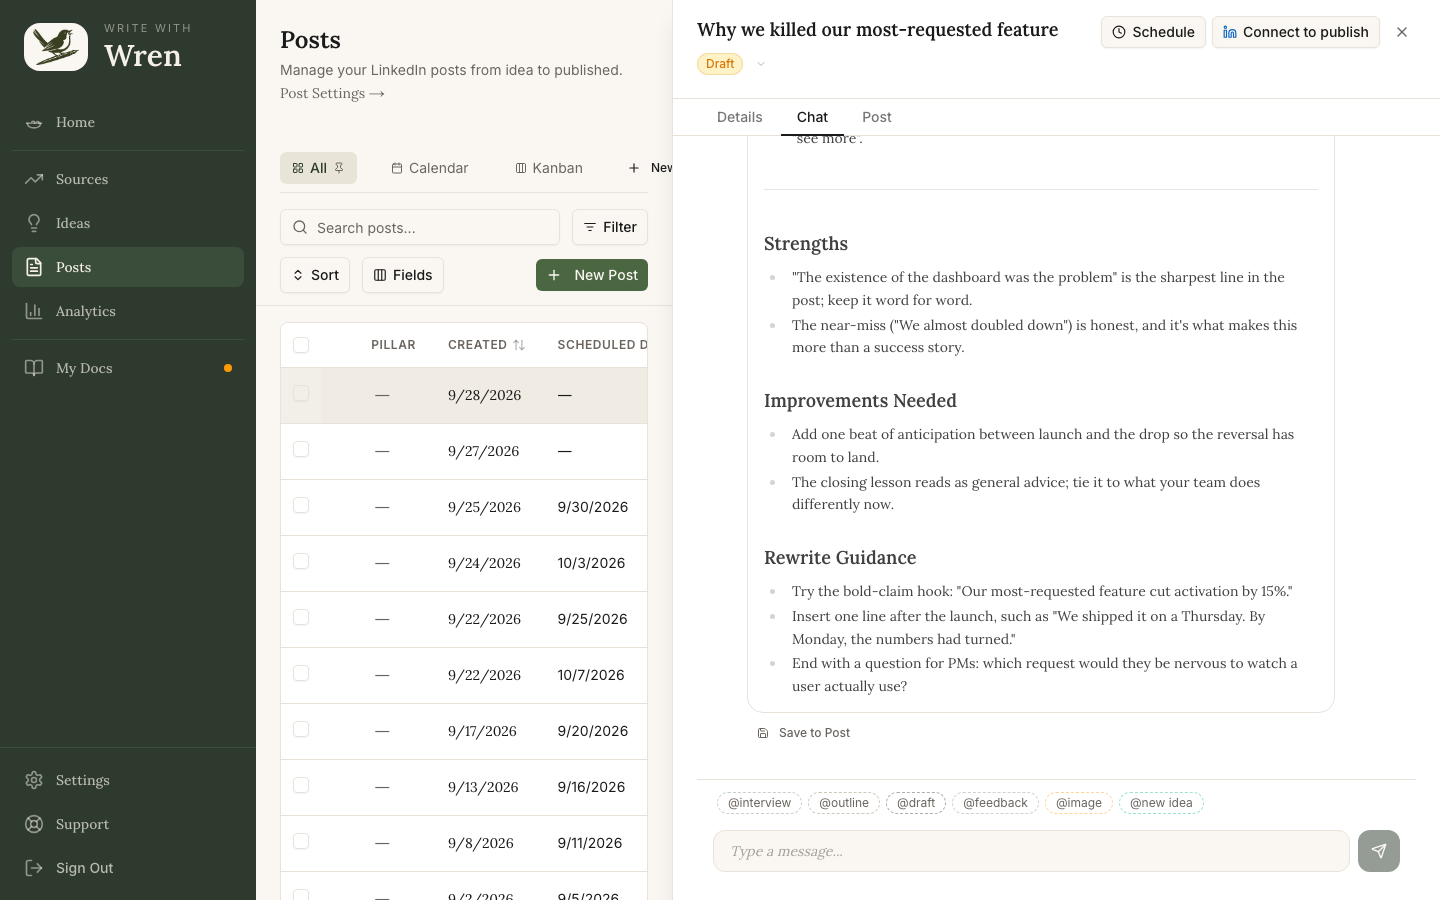Tick the checkbox for post created 9/27/2026
Viewport: 1440px width, 900px height.
tap(301, 450)
